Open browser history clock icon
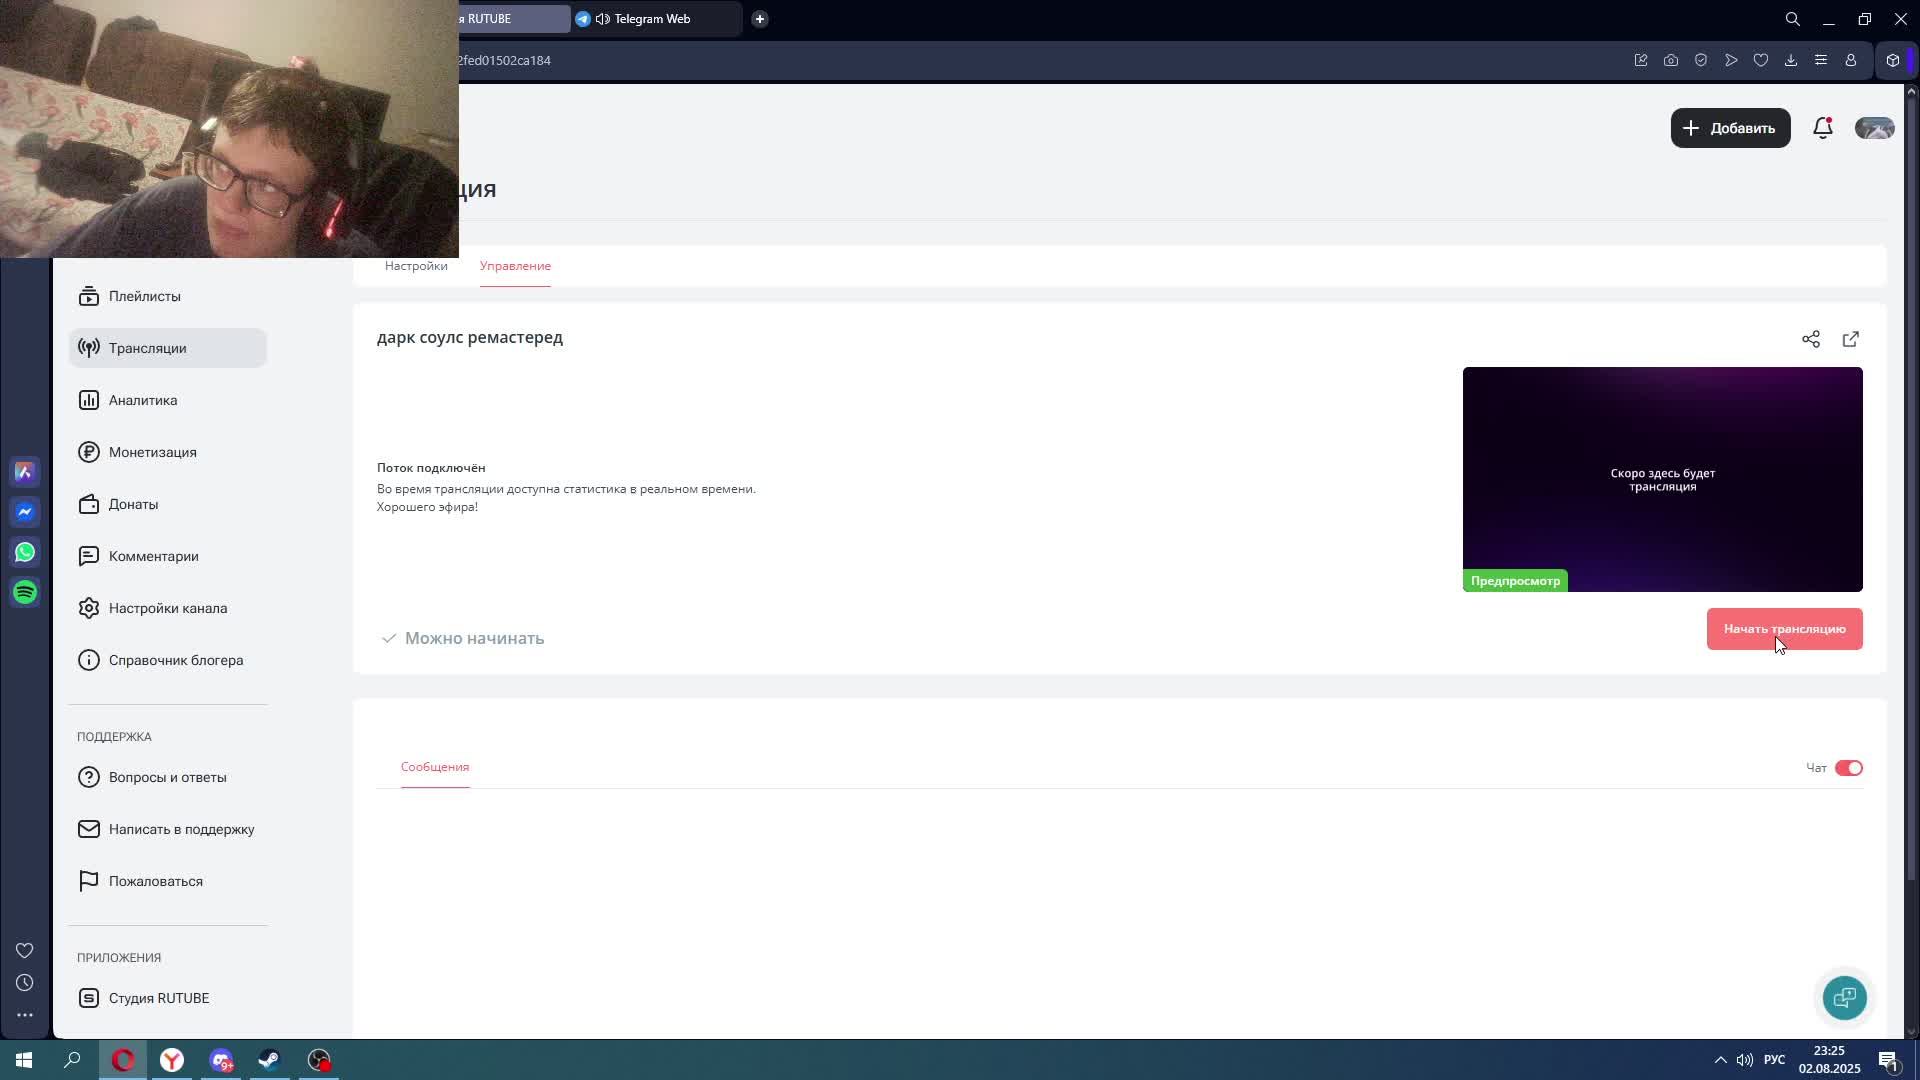The width and height of the screenshot is (1920, 1080). 25,983
